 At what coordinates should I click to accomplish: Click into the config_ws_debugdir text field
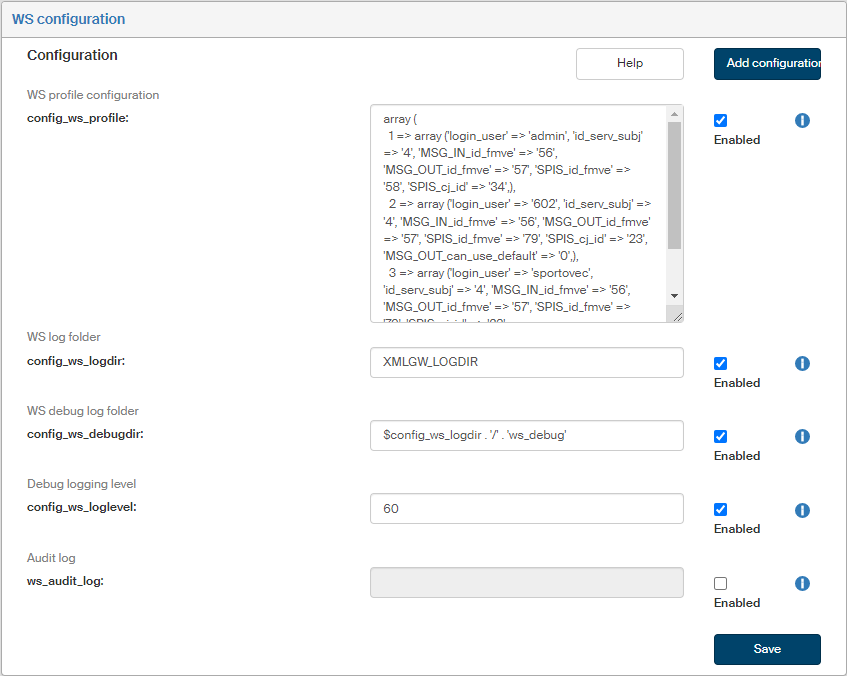tap(526, 435)
